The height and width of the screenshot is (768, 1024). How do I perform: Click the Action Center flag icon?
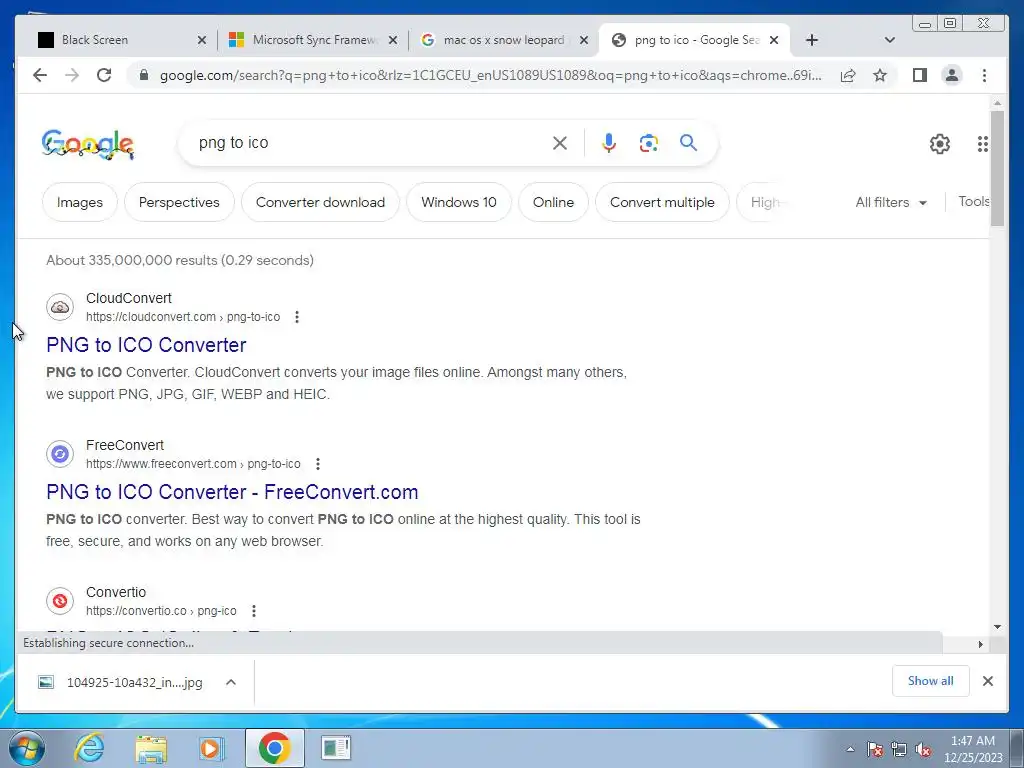(x=875, y=750)
